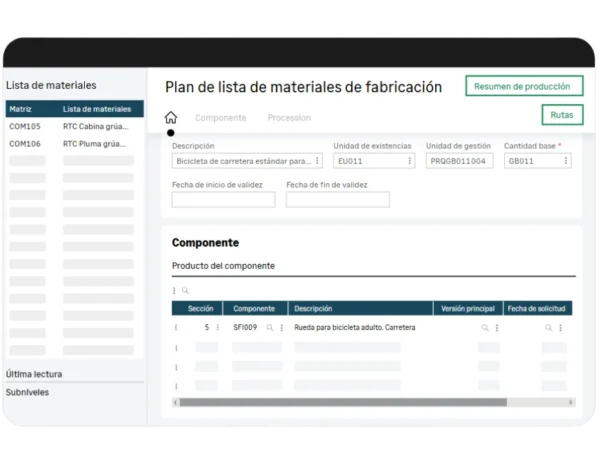
Task: Click right arrow of table scrollbar
Action: click(571, 402)
